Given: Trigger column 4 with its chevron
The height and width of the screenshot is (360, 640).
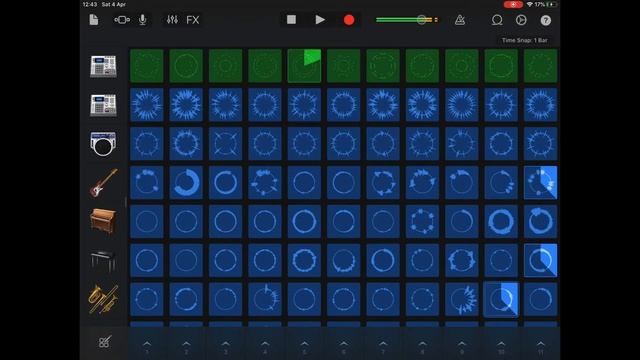Looking at the screenshot, I should click(265, 344).
